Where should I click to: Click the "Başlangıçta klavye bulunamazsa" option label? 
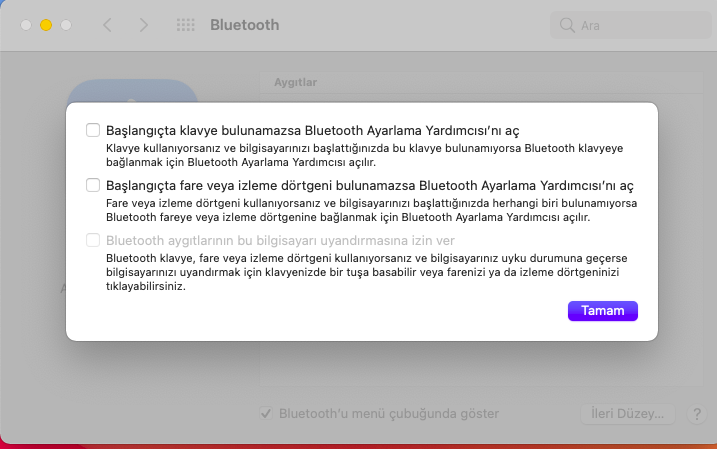point(312,130)
